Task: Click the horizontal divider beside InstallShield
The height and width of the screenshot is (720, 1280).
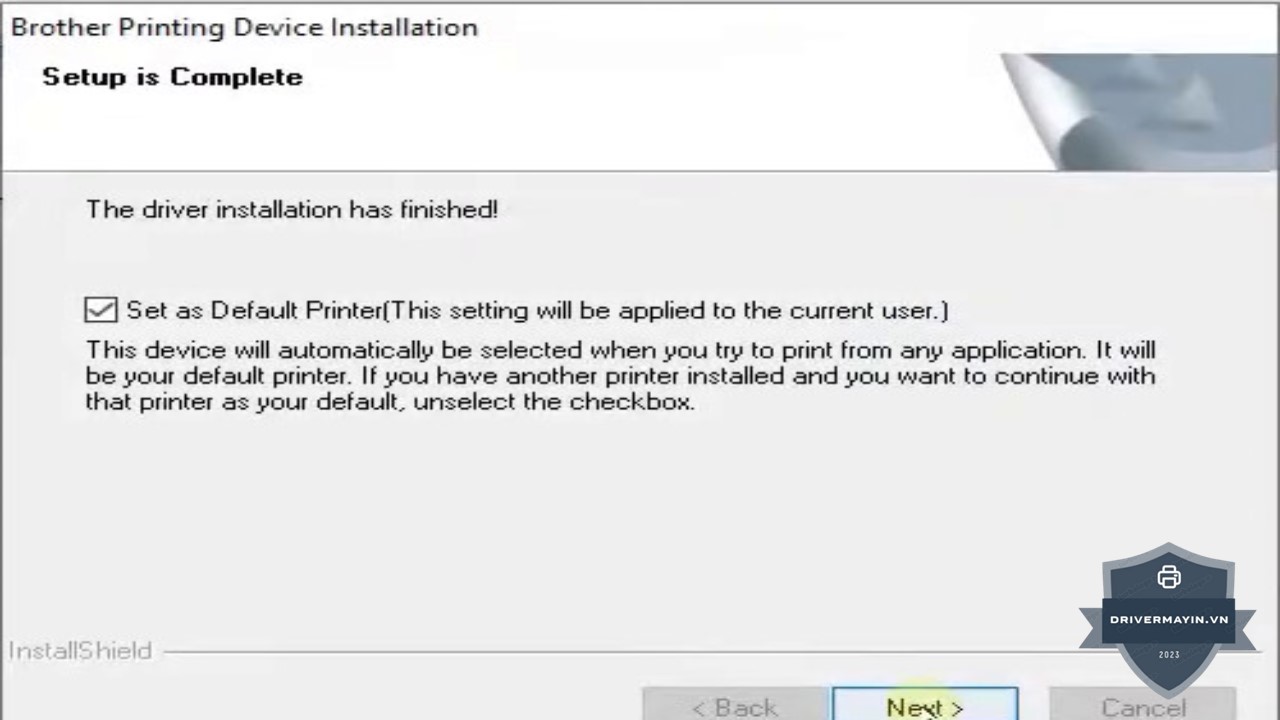Action: [600, 652]
